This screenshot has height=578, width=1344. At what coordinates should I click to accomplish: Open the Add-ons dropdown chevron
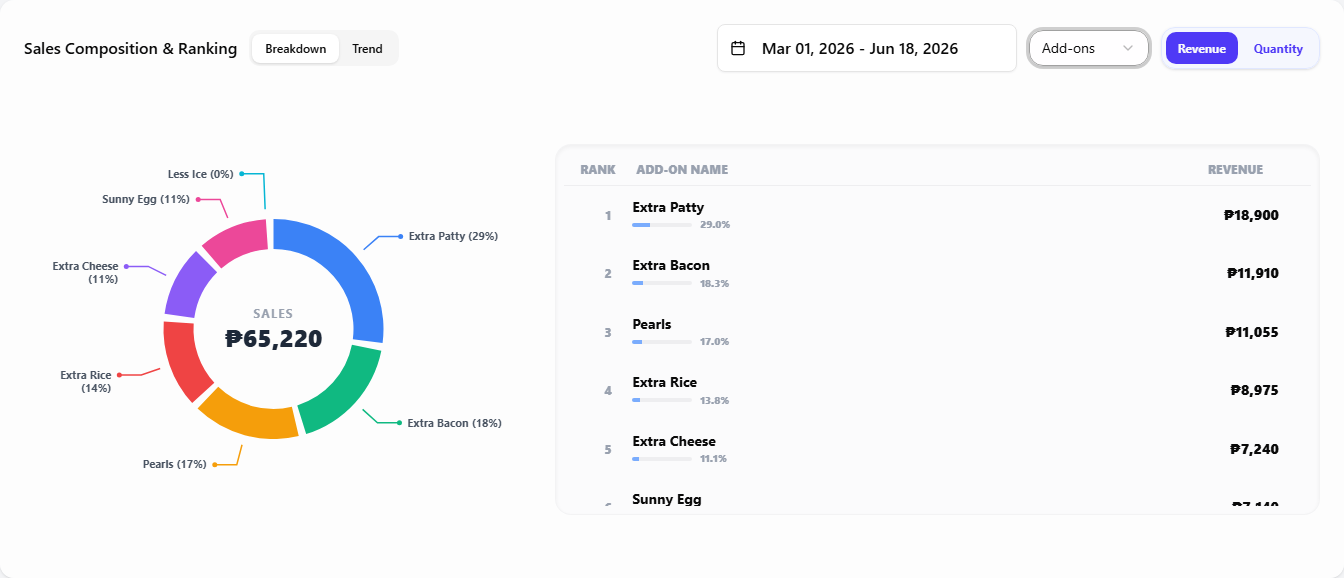pyautogui.click(x=1128, y=48)
